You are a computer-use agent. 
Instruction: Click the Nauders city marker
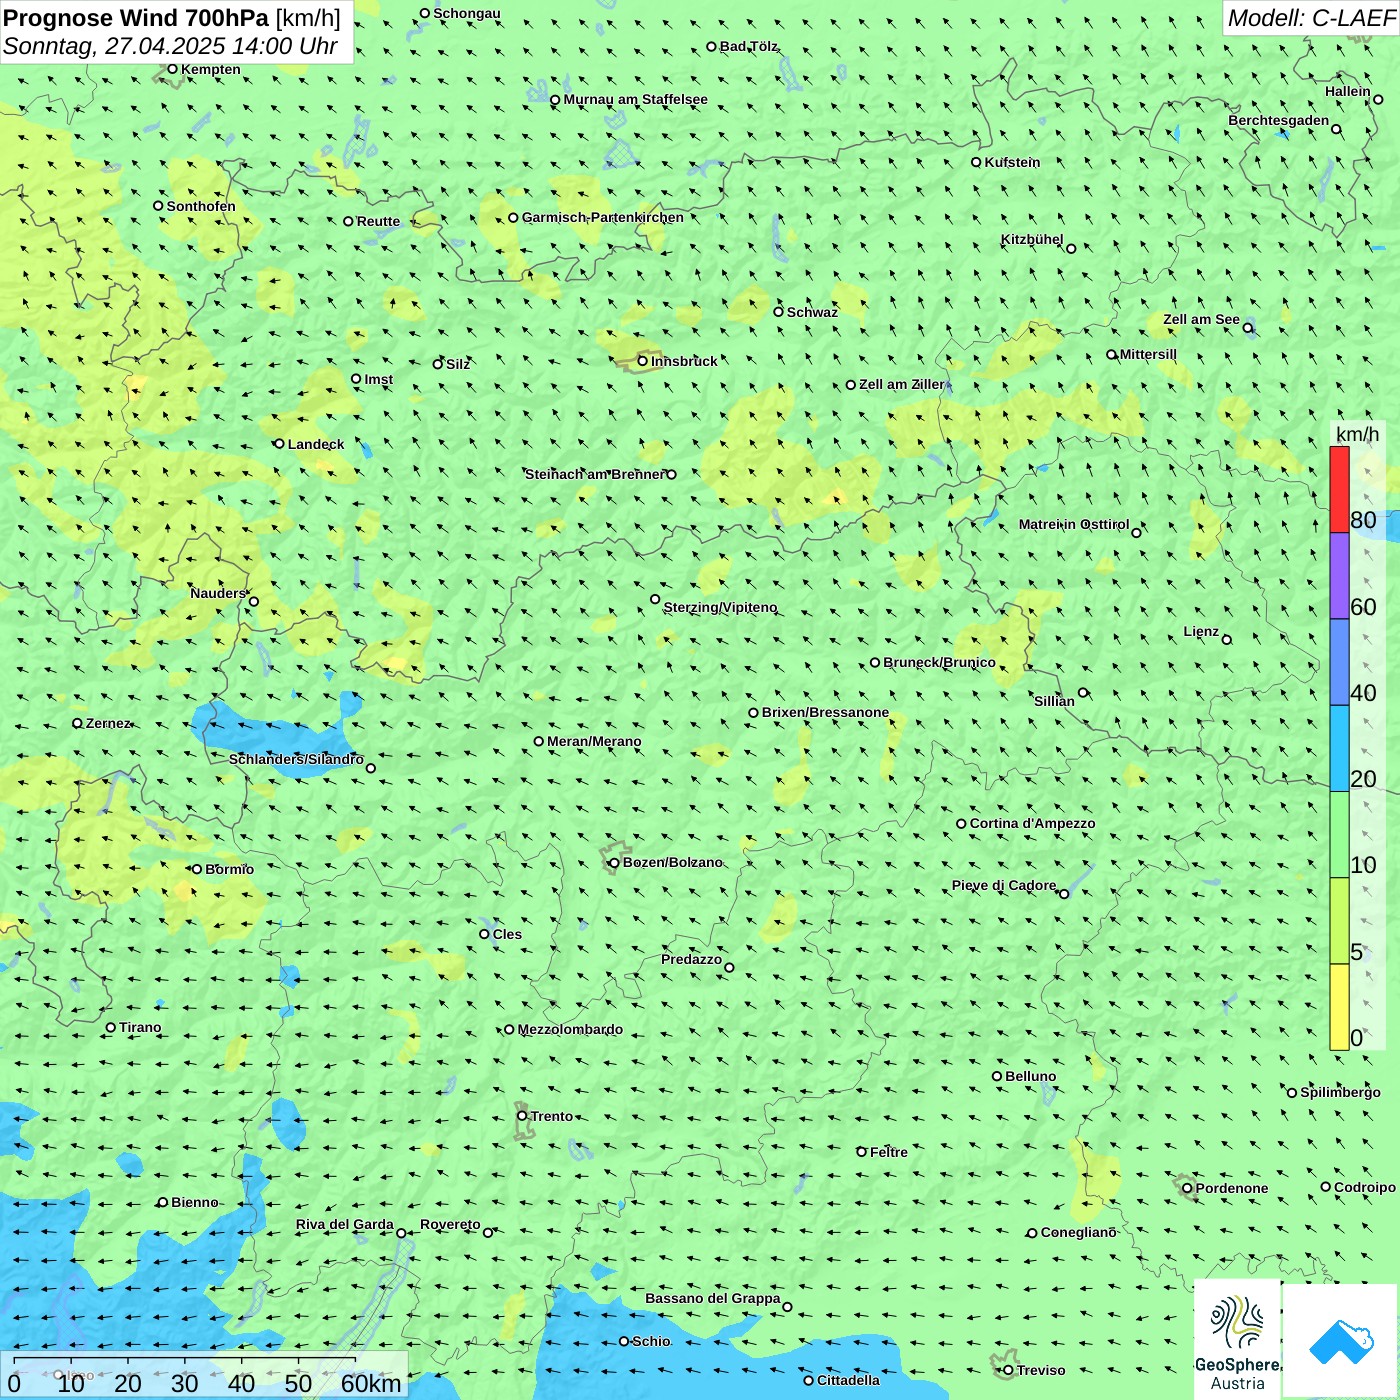click(x=254, y=601)
